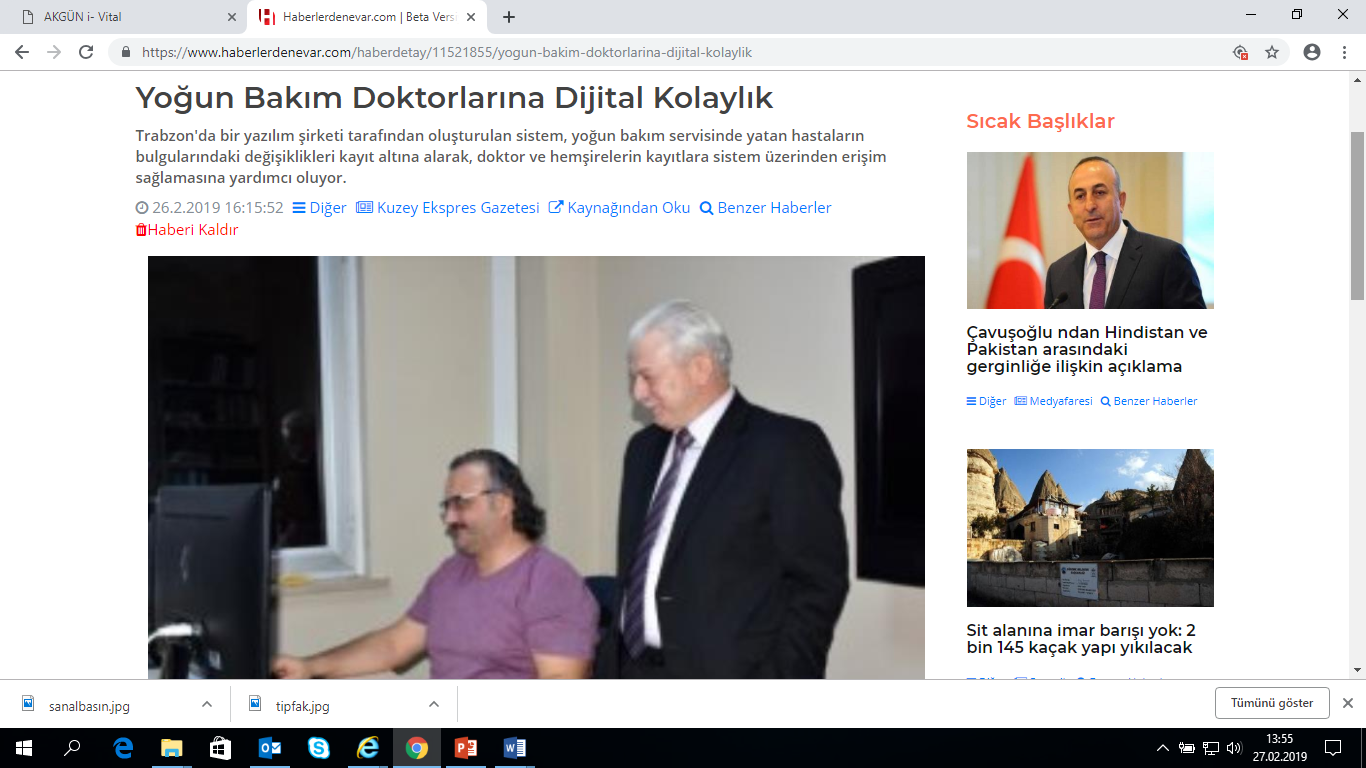Open the main article photo
The width and height of the screenshot is (1366, 768).
(536, 468)
